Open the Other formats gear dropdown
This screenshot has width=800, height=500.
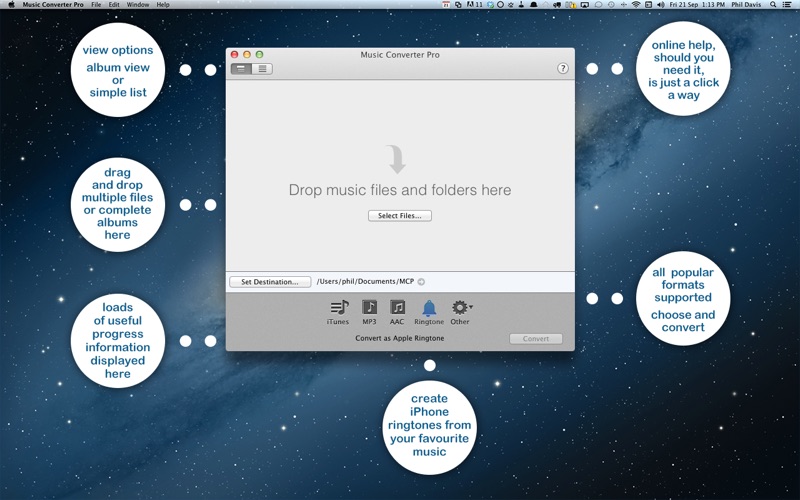click(460, 308)
